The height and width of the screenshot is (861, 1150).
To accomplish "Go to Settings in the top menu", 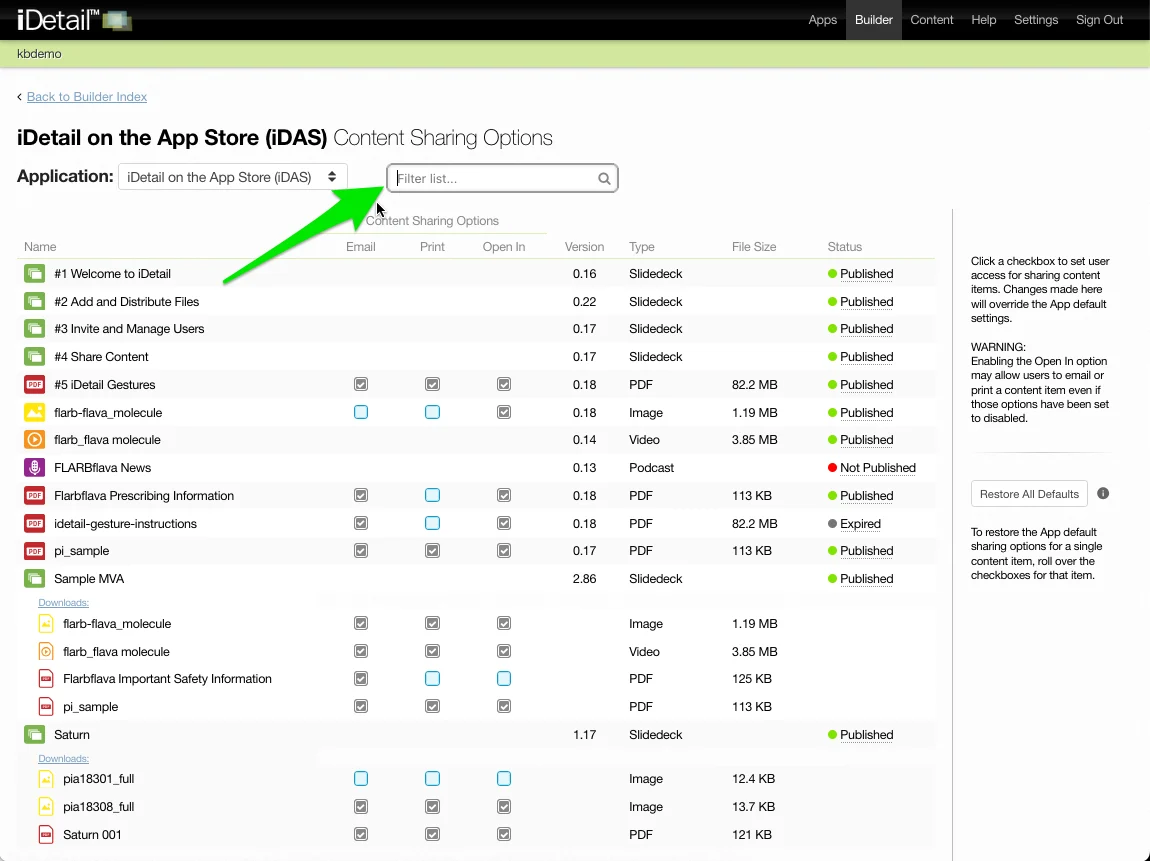I will pos(1035,20).
